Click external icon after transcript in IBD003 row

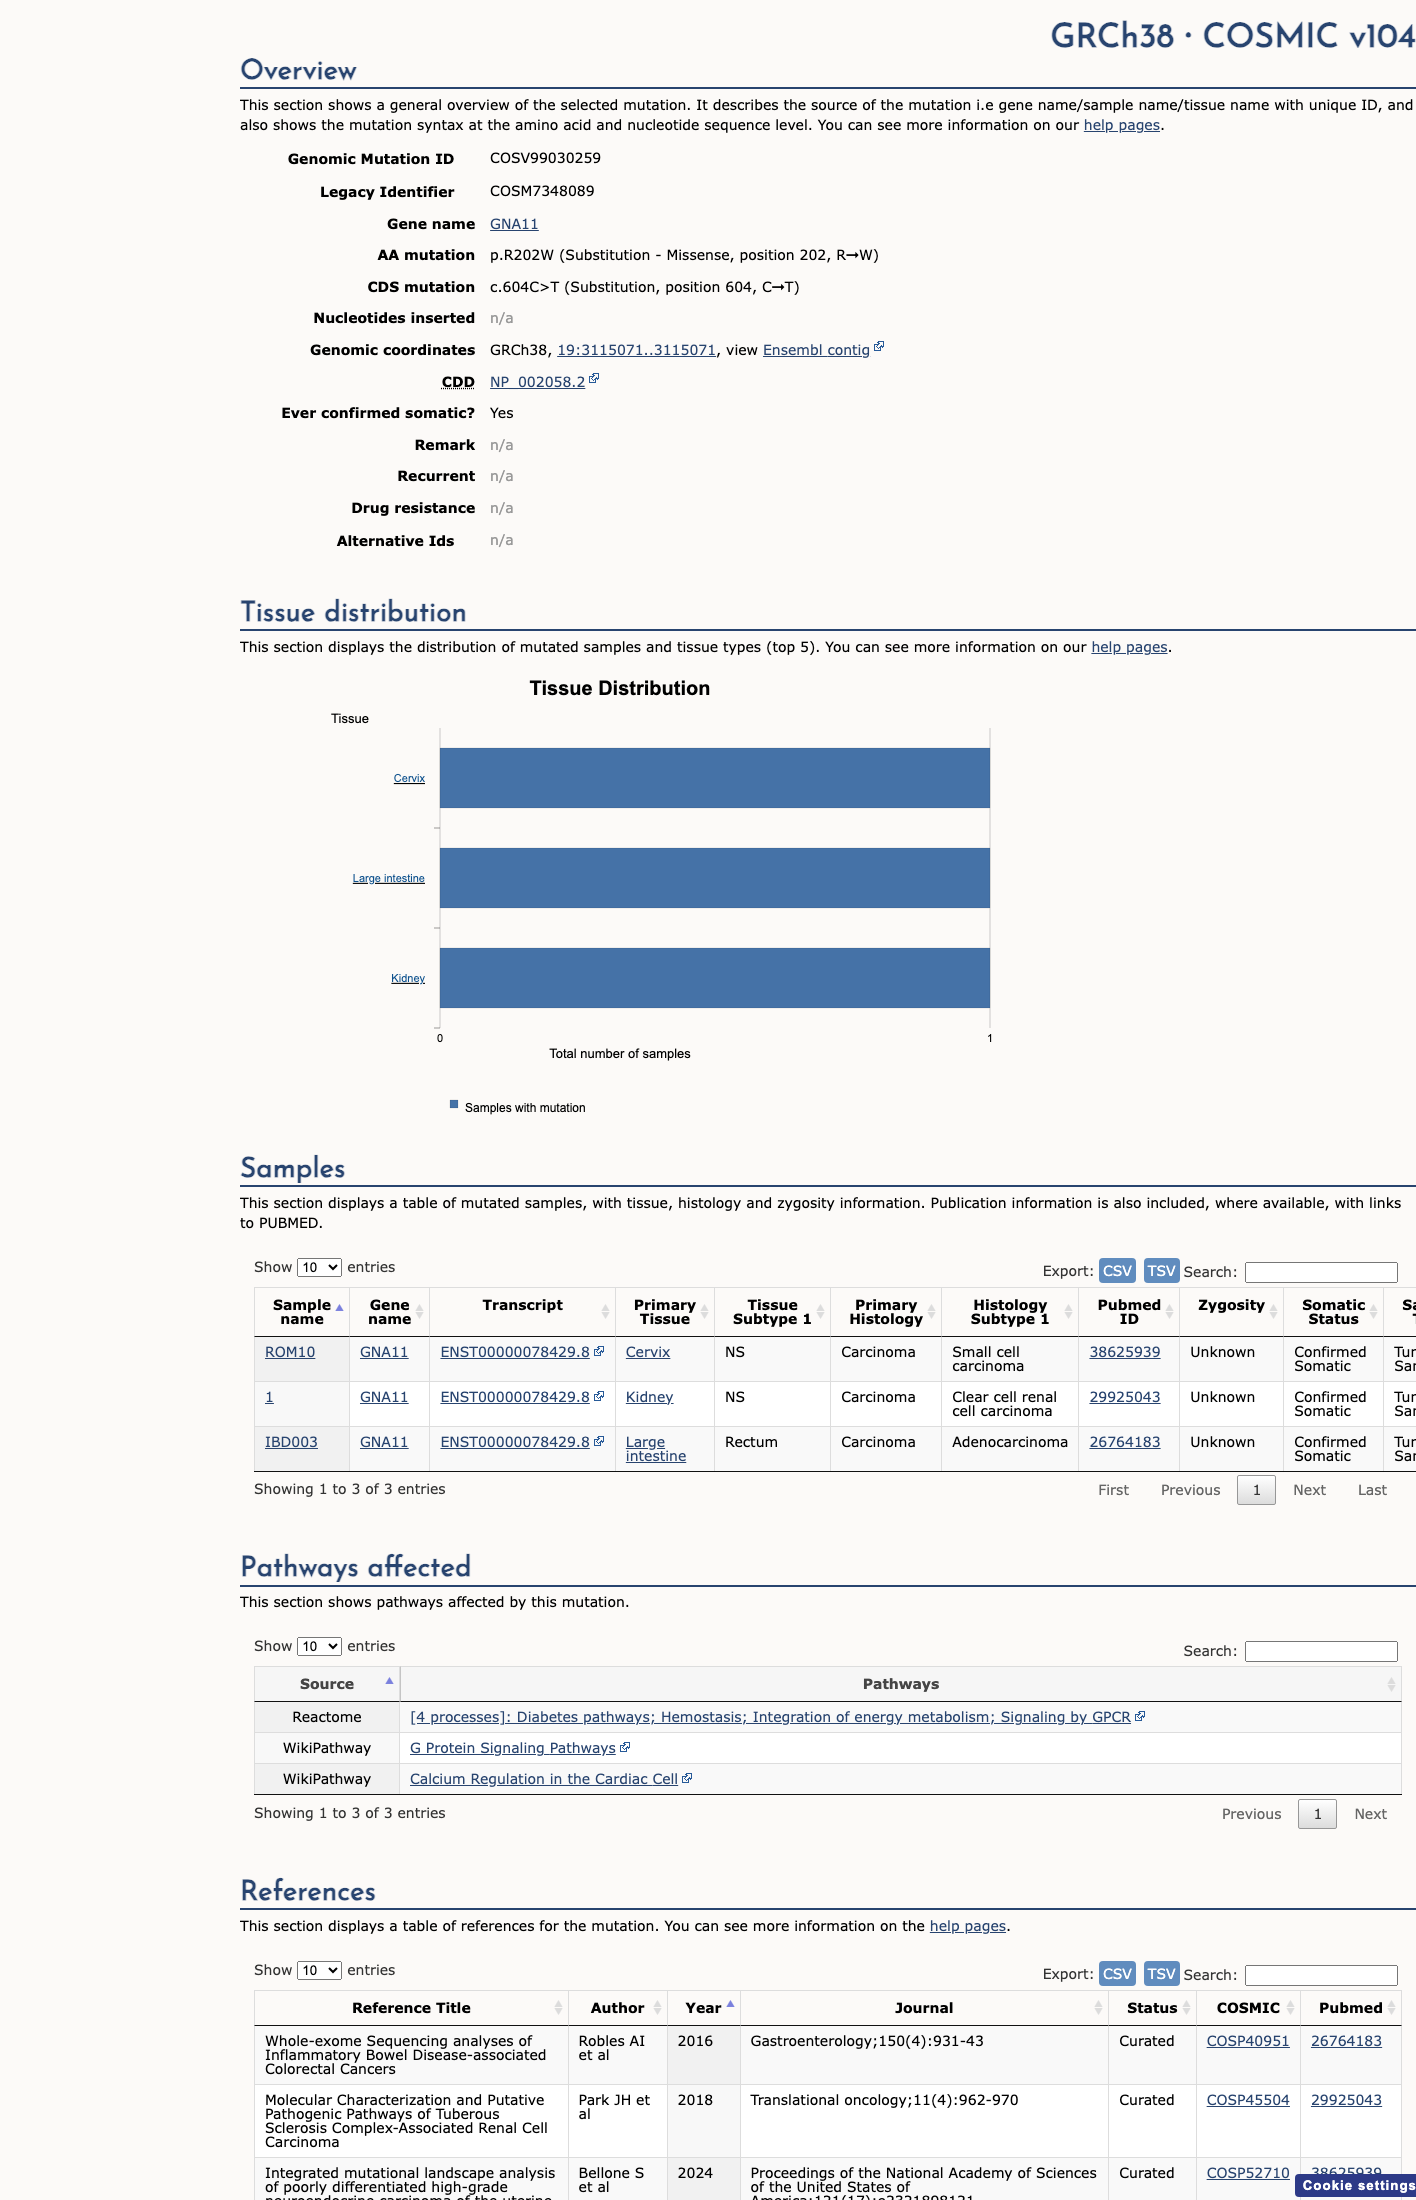599,1441
